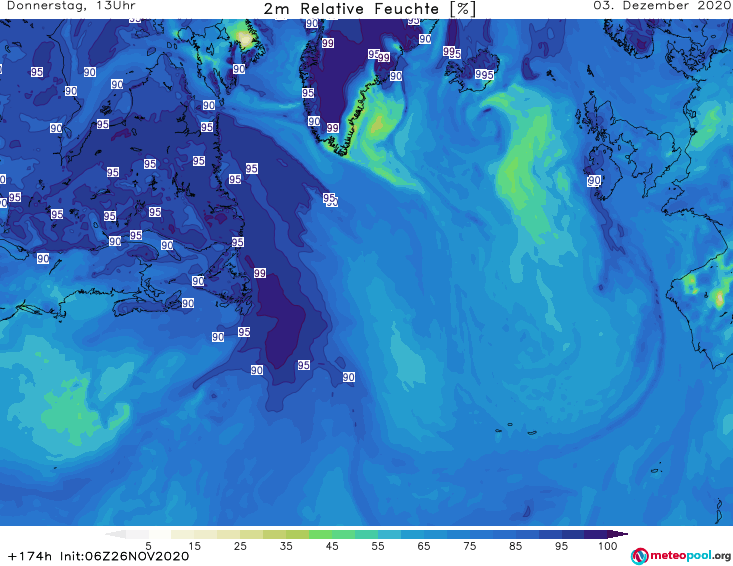
Task: Click the color scale label '15'
Action: [x=194, y=546]
